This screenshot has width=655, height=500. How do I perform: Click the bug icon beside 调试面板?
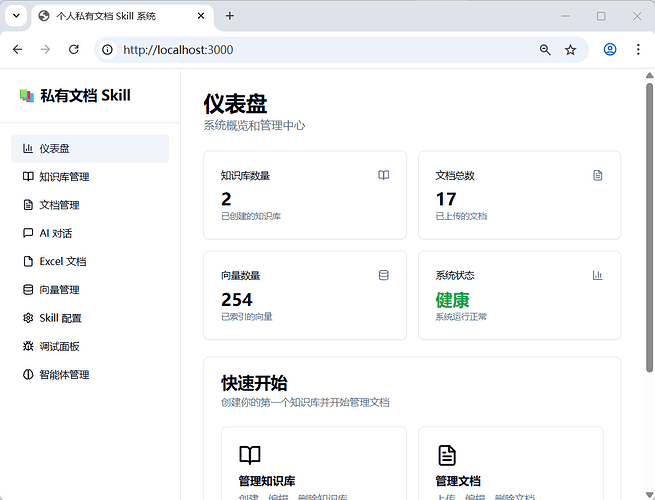pos(28,346)
